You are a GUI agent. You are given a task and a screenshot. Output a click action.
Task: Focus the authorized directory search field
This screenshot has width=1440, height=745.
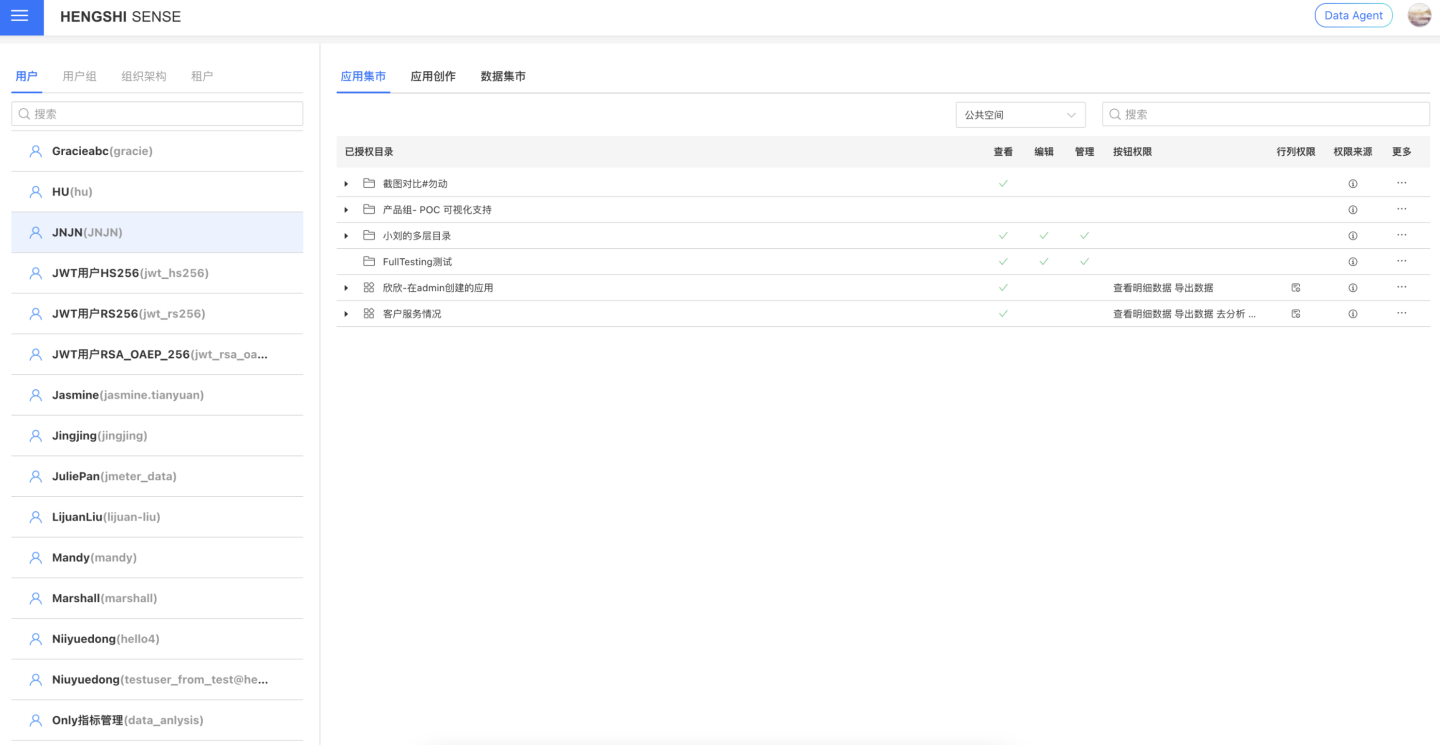1266,114
